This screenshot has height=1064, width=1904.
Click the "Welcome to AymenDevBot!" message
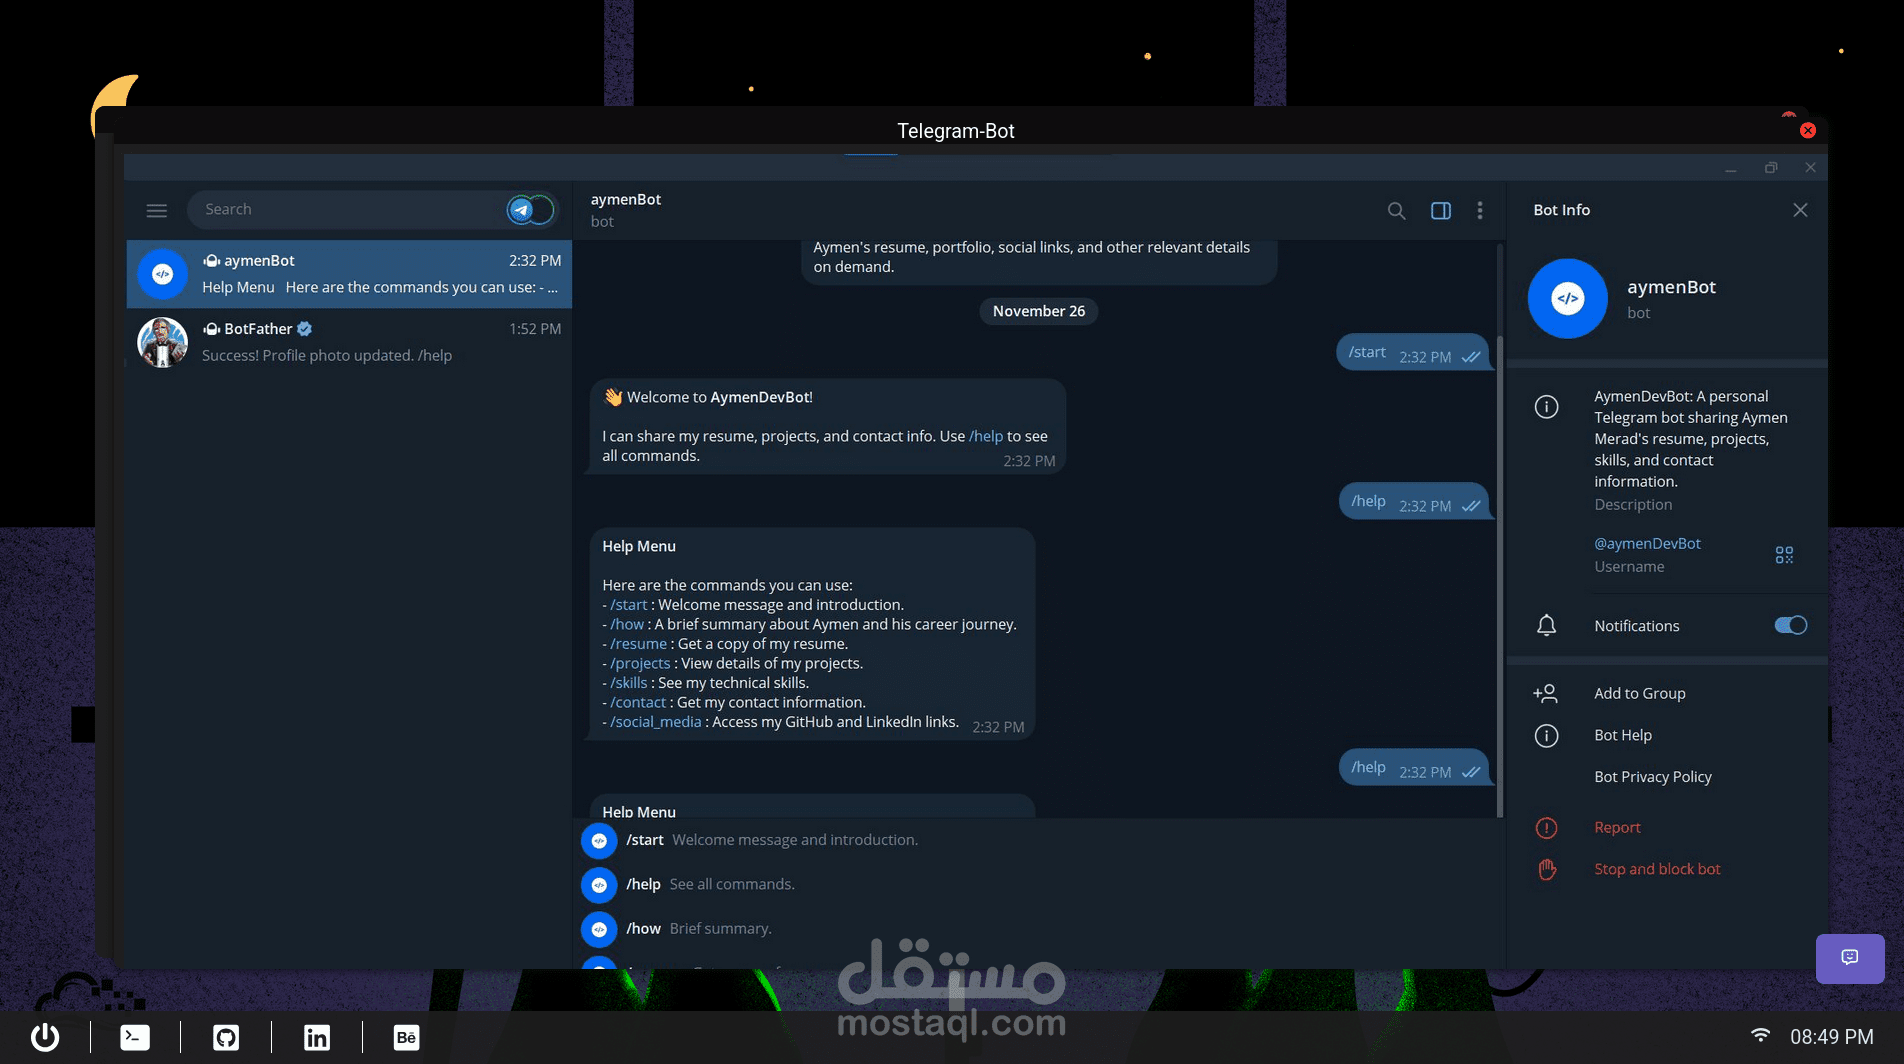[x=827, y=426]
